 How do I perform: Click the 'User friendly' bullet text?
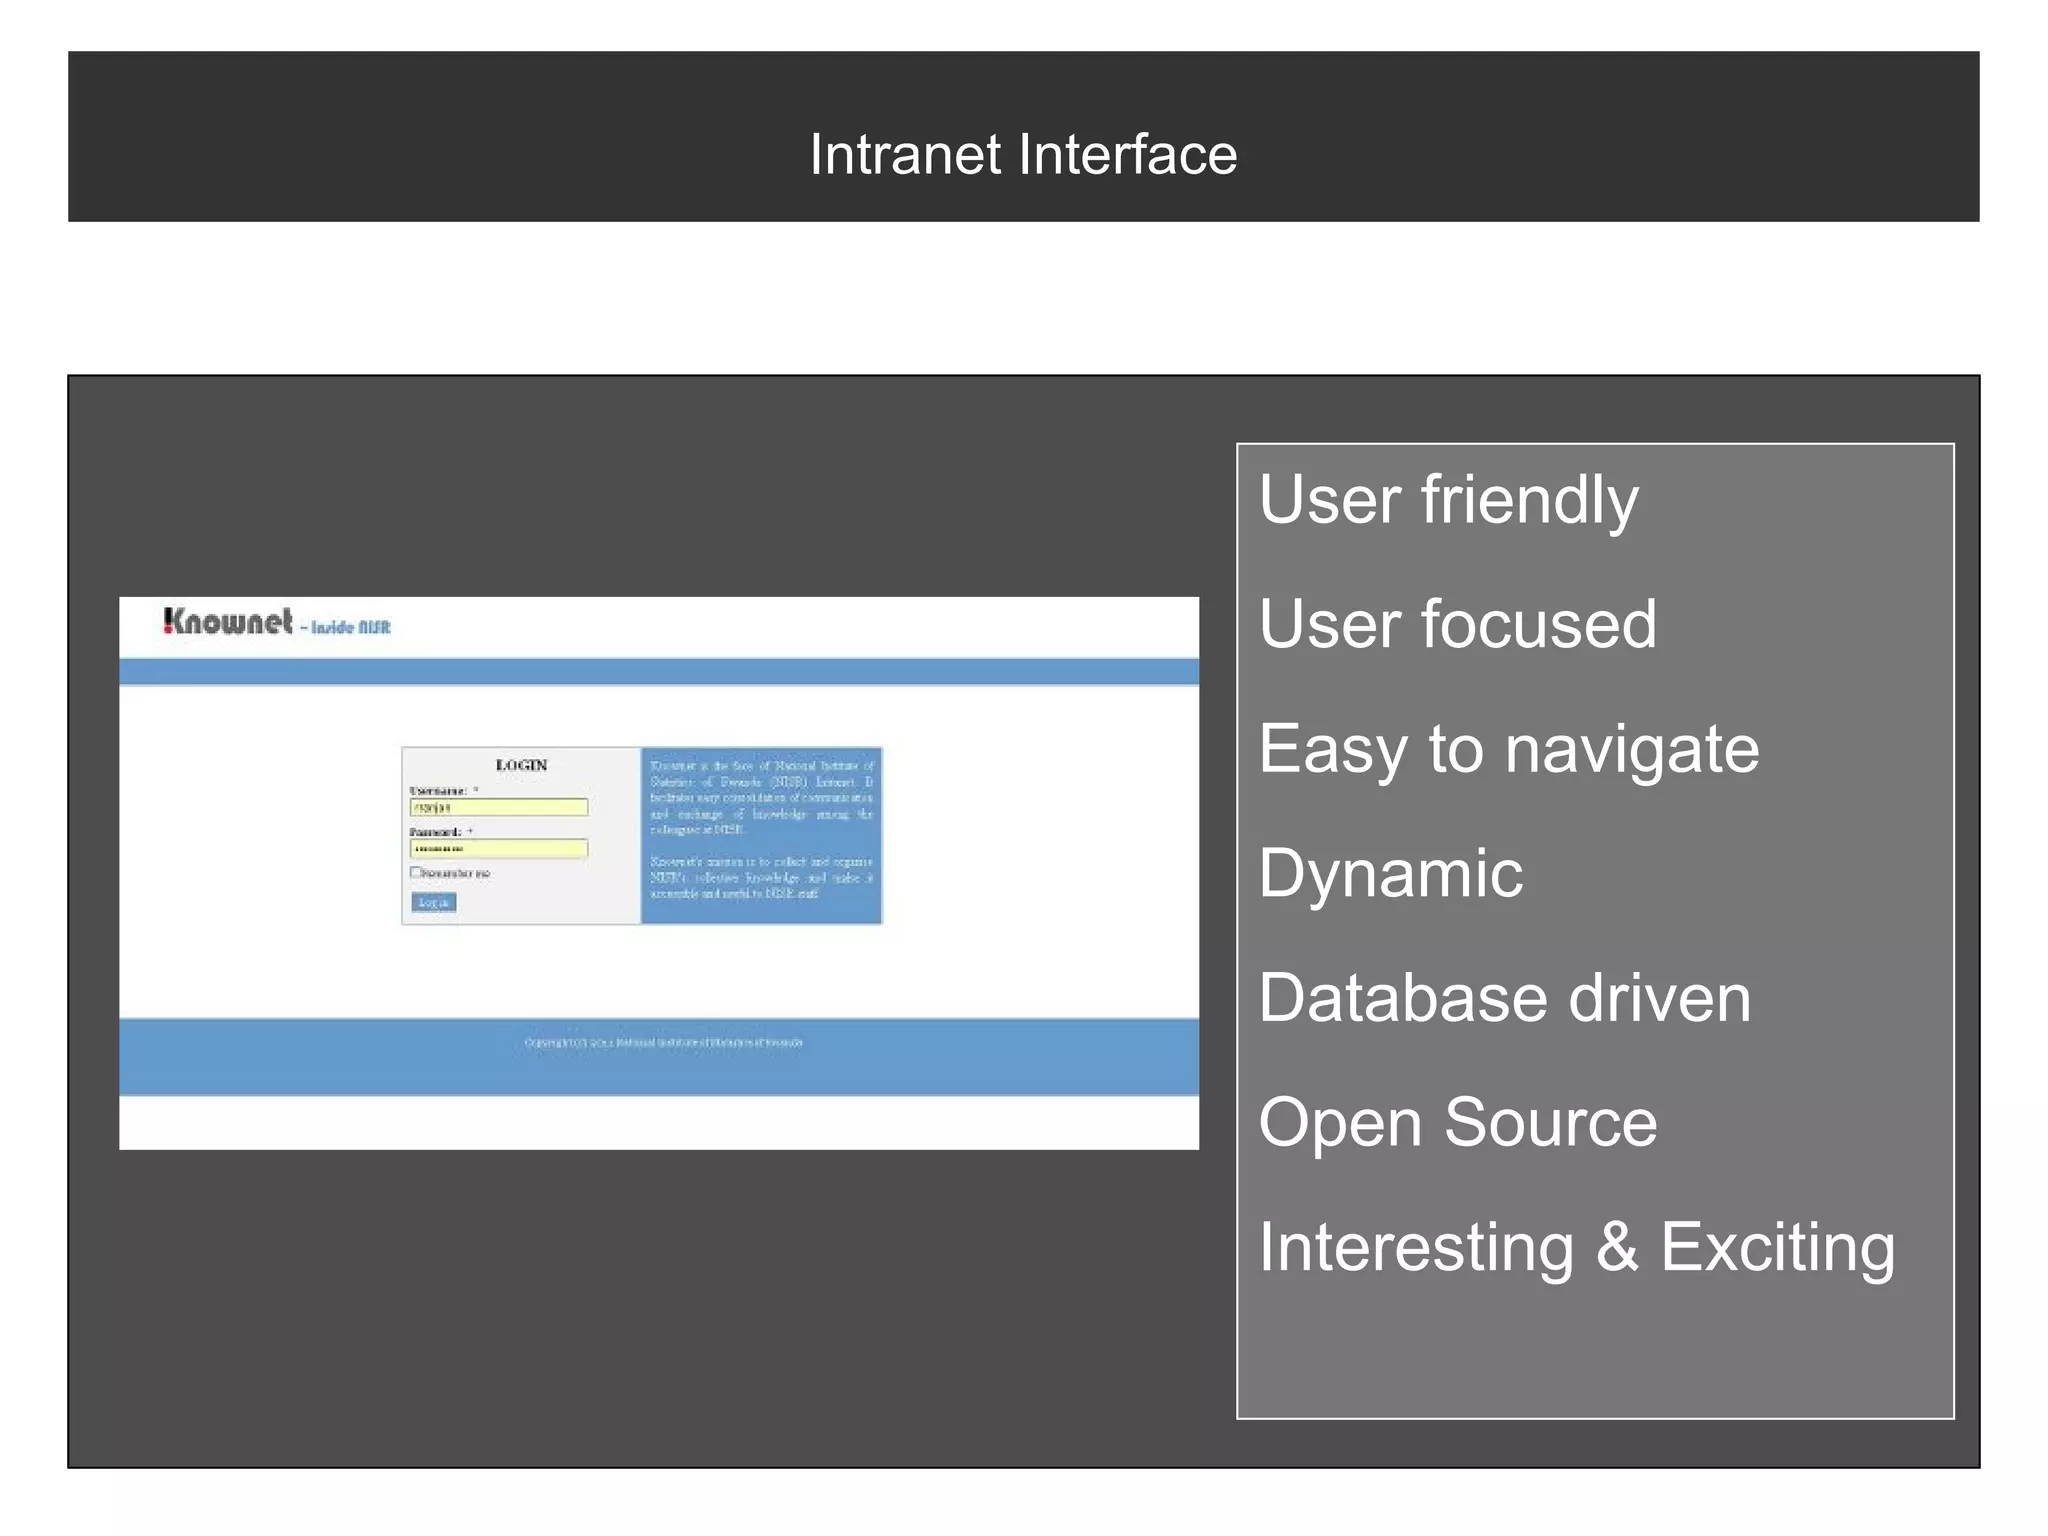pos(1447,499)
